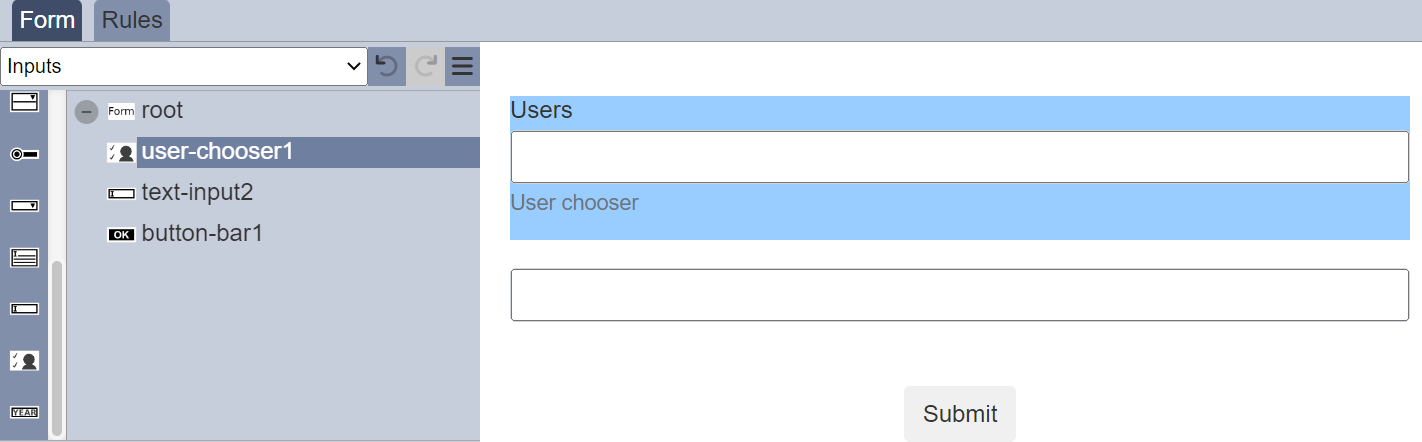
Task: Collapse the root tree node
Action: click(87, 111)
